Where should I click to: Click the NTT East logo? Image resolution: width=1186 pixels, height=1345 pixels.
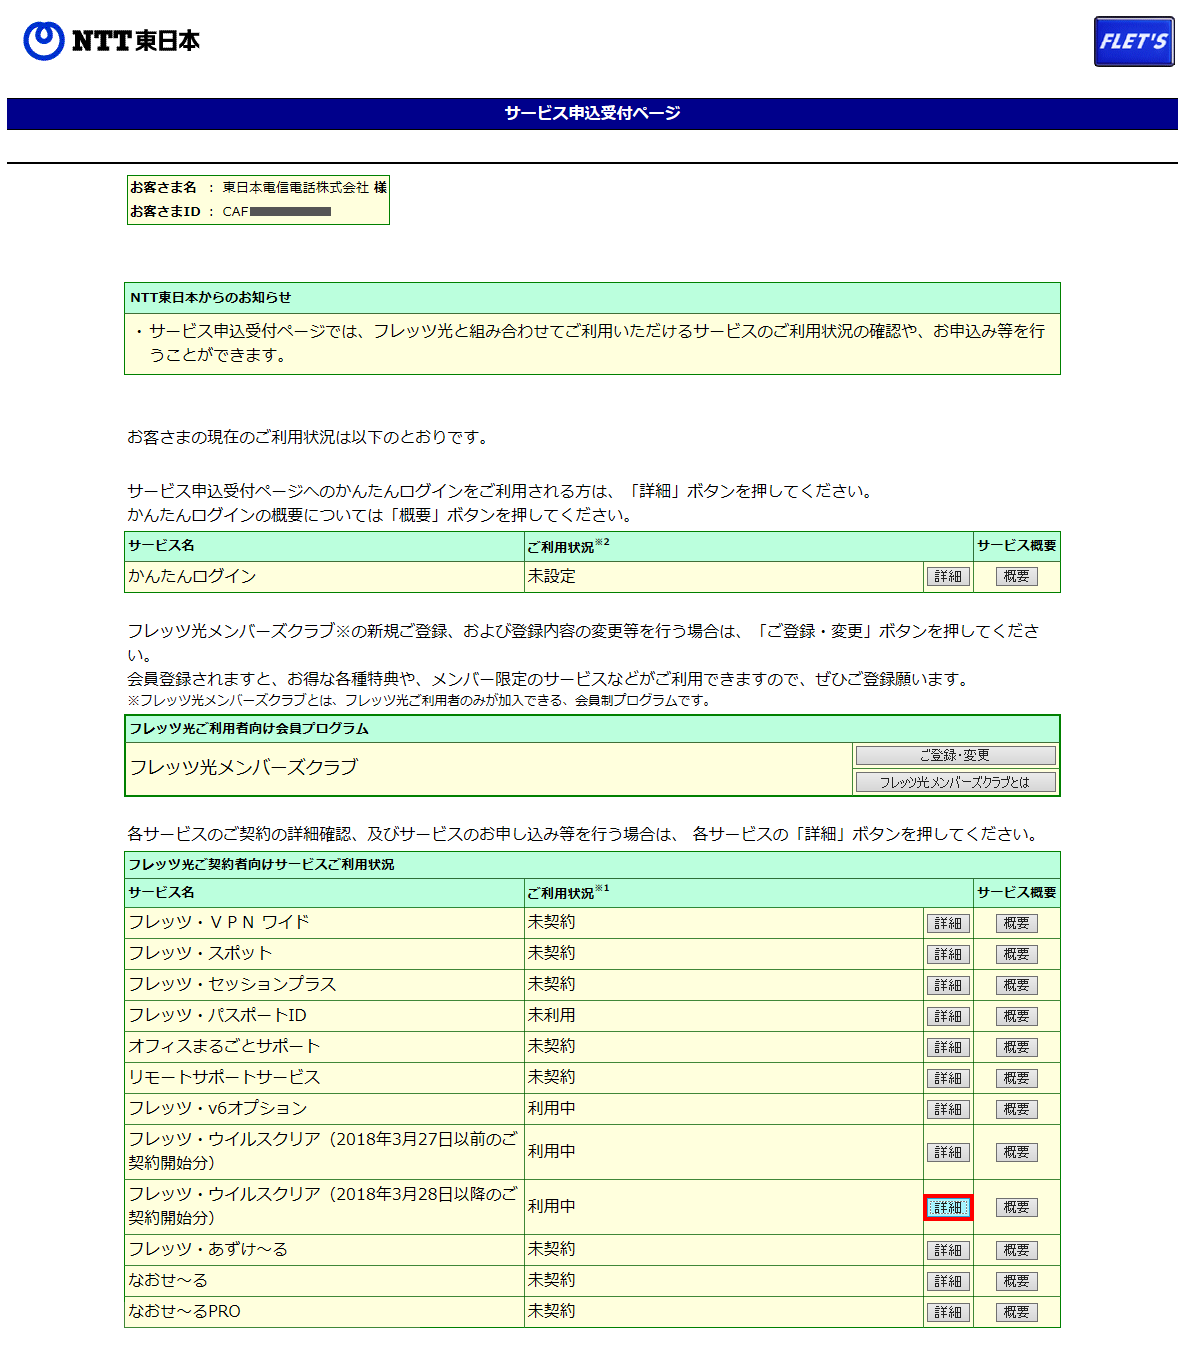(x=111, y=41)
